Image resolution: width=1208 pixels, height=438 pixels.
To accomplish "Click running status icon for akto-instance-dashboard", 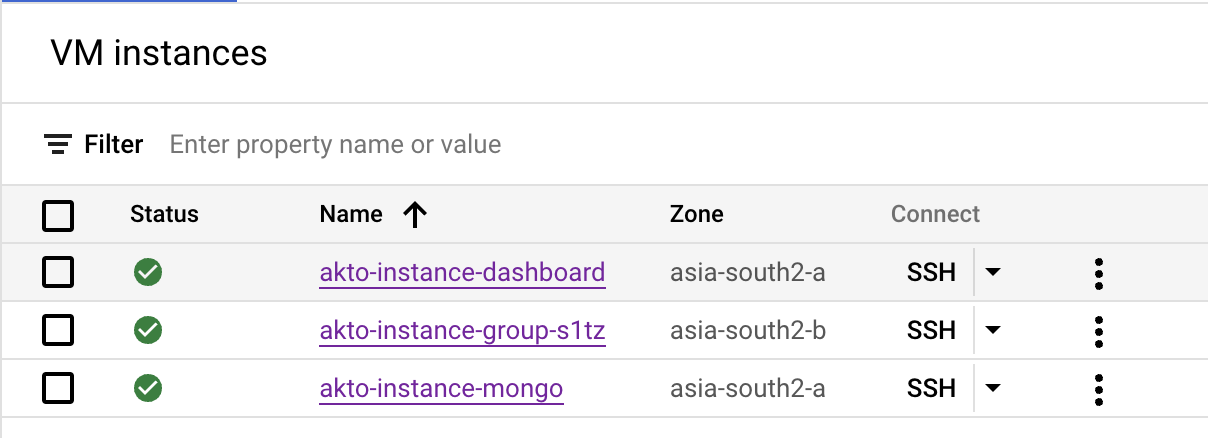I will point(148,272).
